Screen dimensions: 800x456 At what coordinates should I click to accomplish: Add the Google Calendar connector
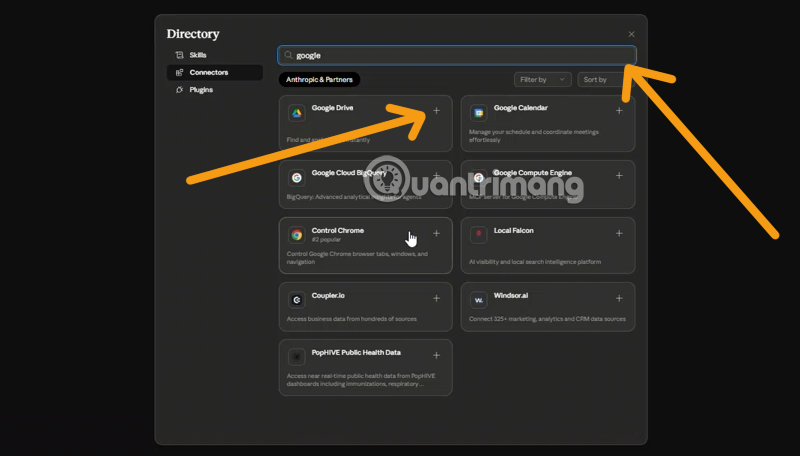(619, 111)
